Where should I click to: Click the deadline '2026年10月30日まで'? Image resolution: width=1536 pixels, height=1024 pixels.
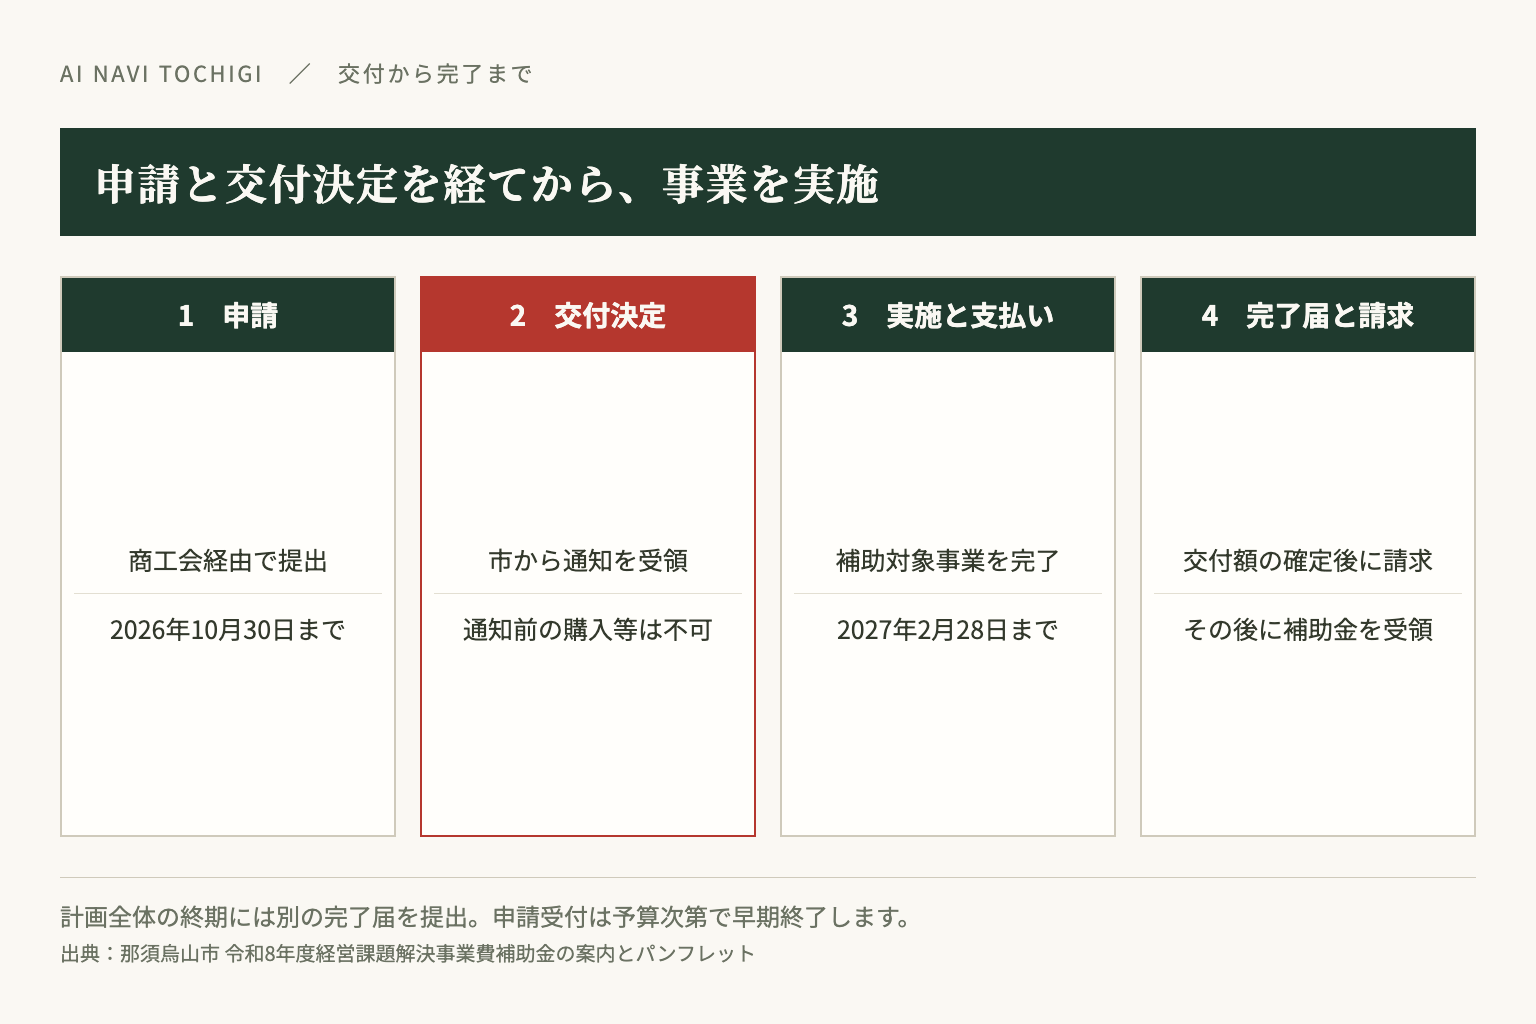tap(228, 630)
